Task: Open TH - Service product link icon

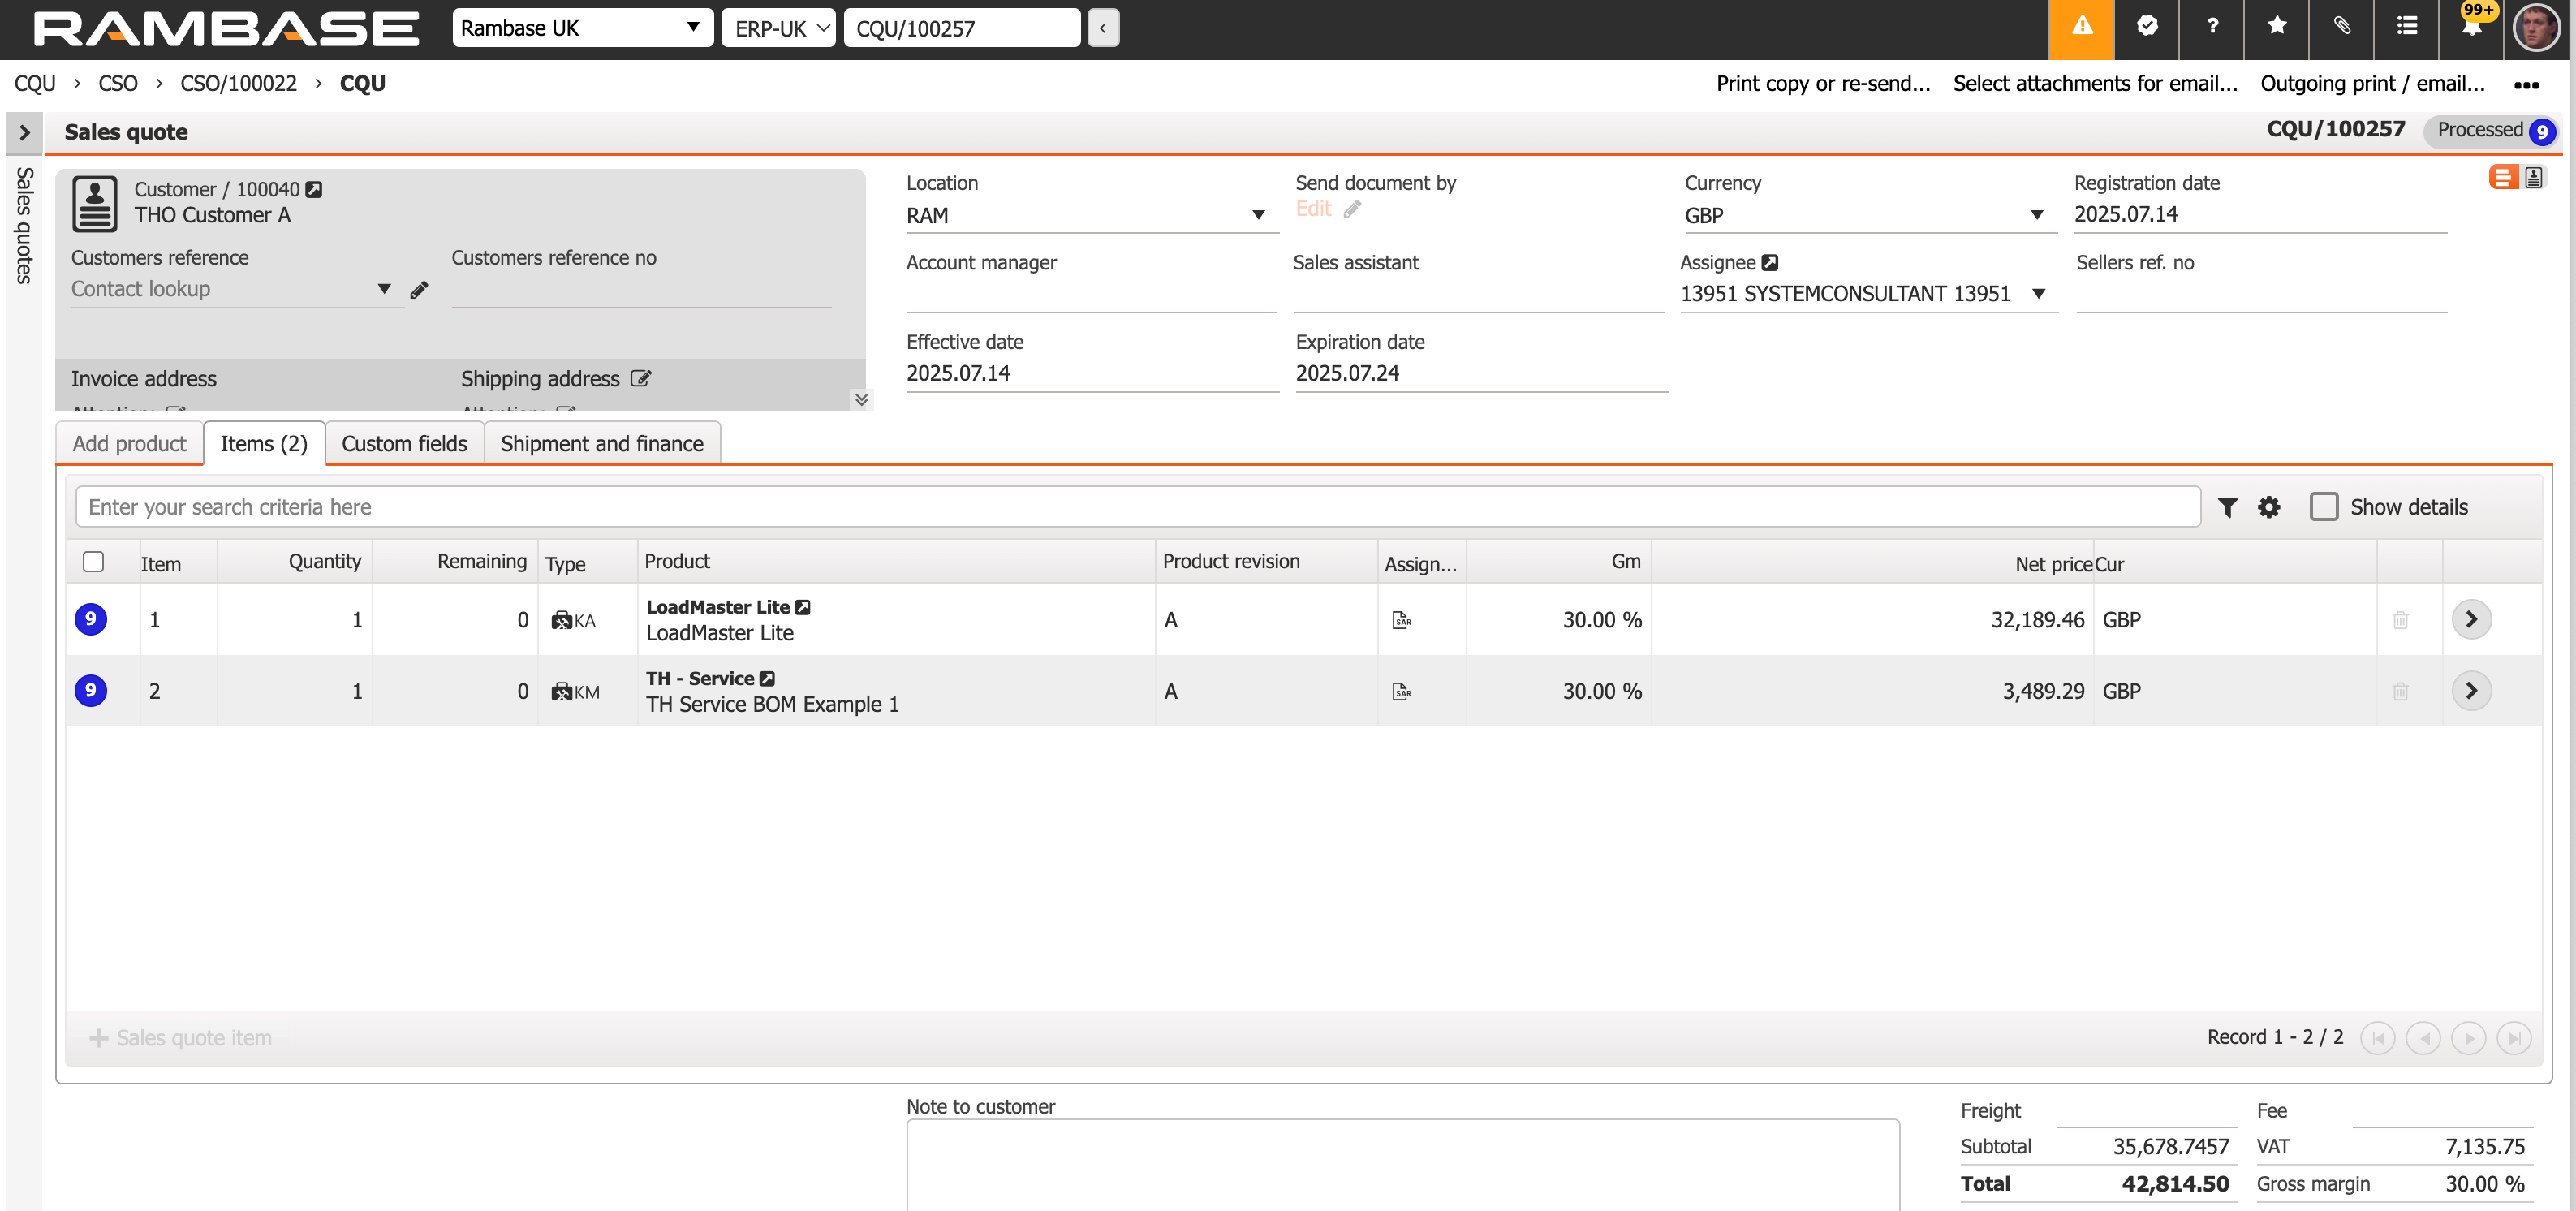Action: click(x=767, y=679)
